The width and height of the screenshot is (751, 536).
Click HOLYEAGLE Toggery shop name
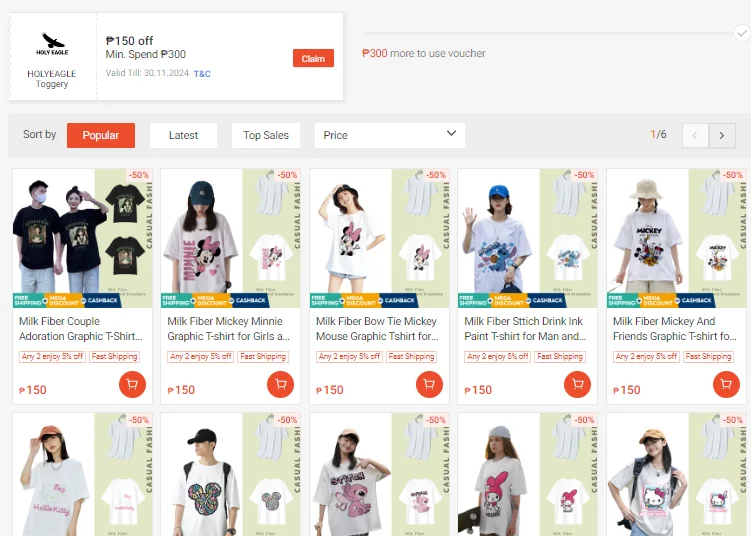click(x=52, y=79)
